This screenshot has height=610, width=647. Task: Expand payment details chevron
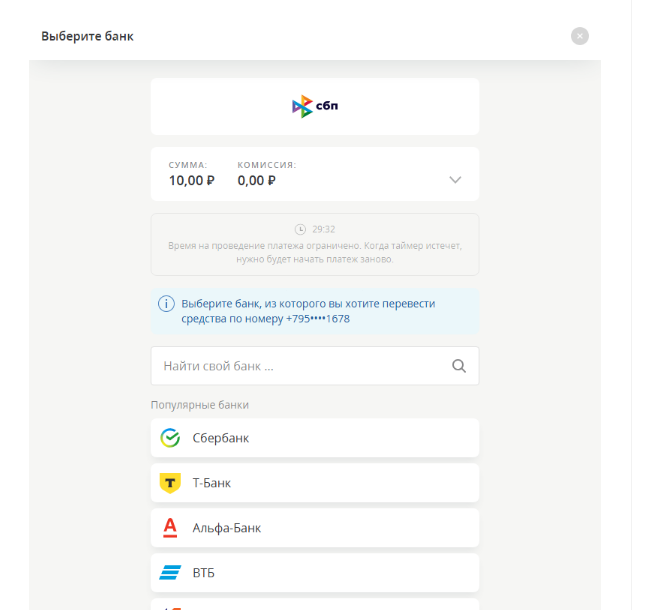[455, 180]
